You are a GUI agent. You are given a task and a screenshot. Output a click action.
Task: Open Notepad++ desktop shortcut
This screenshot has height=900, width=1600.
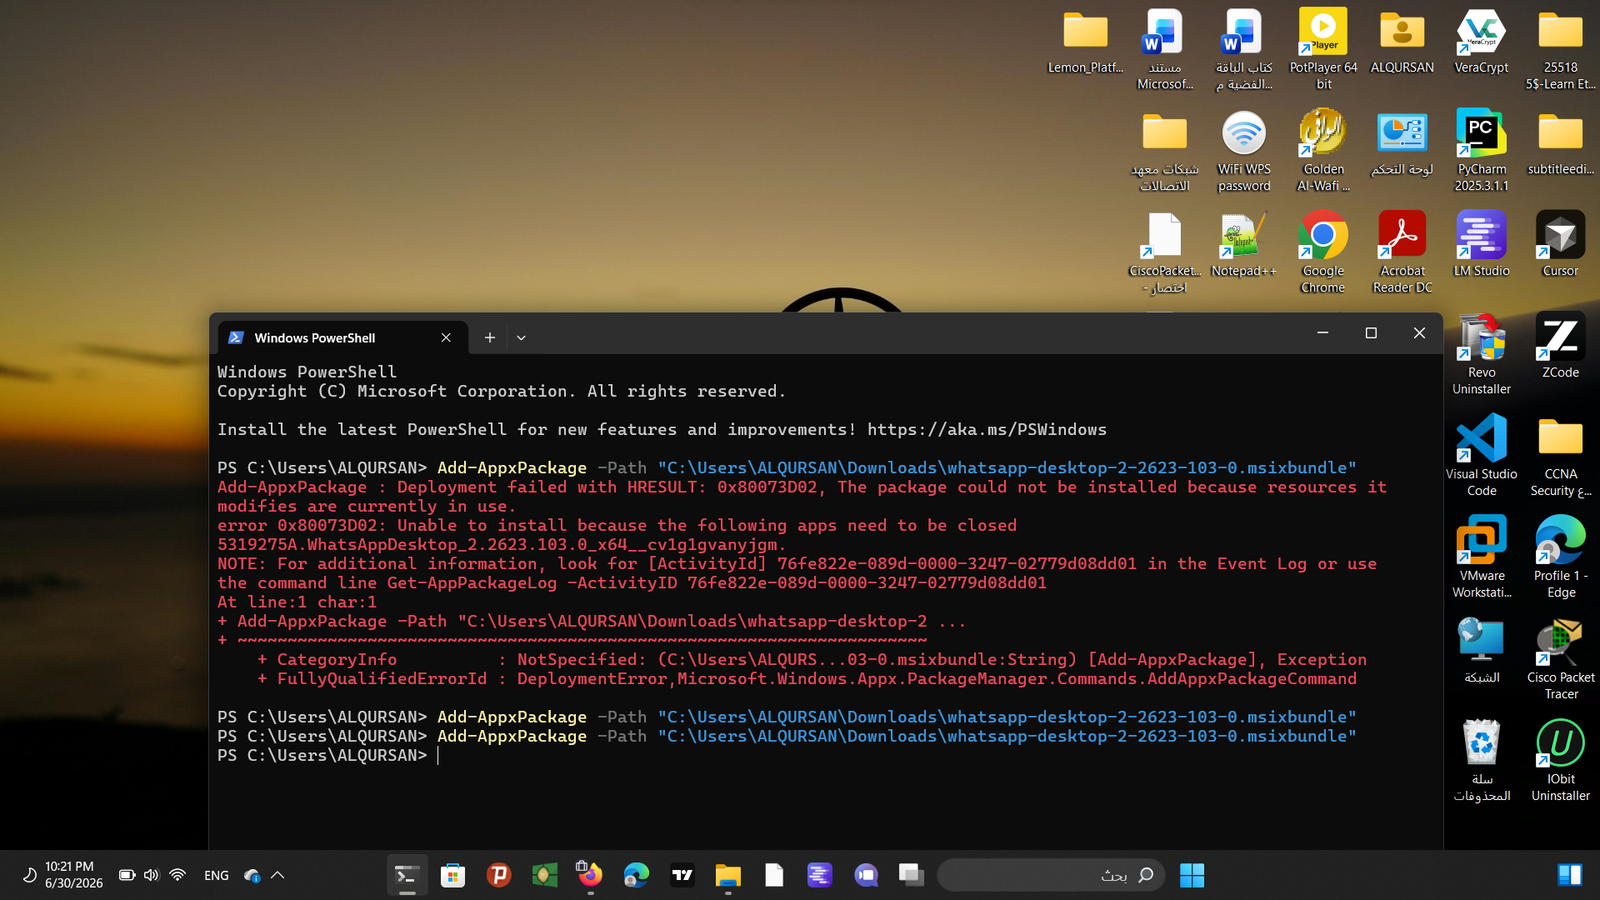[1244, 245]
